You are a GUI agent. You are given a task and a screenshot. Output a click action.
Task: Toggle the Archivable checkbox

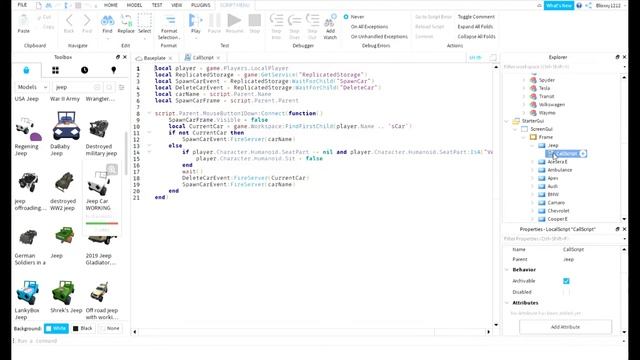[x=566, y=281]
